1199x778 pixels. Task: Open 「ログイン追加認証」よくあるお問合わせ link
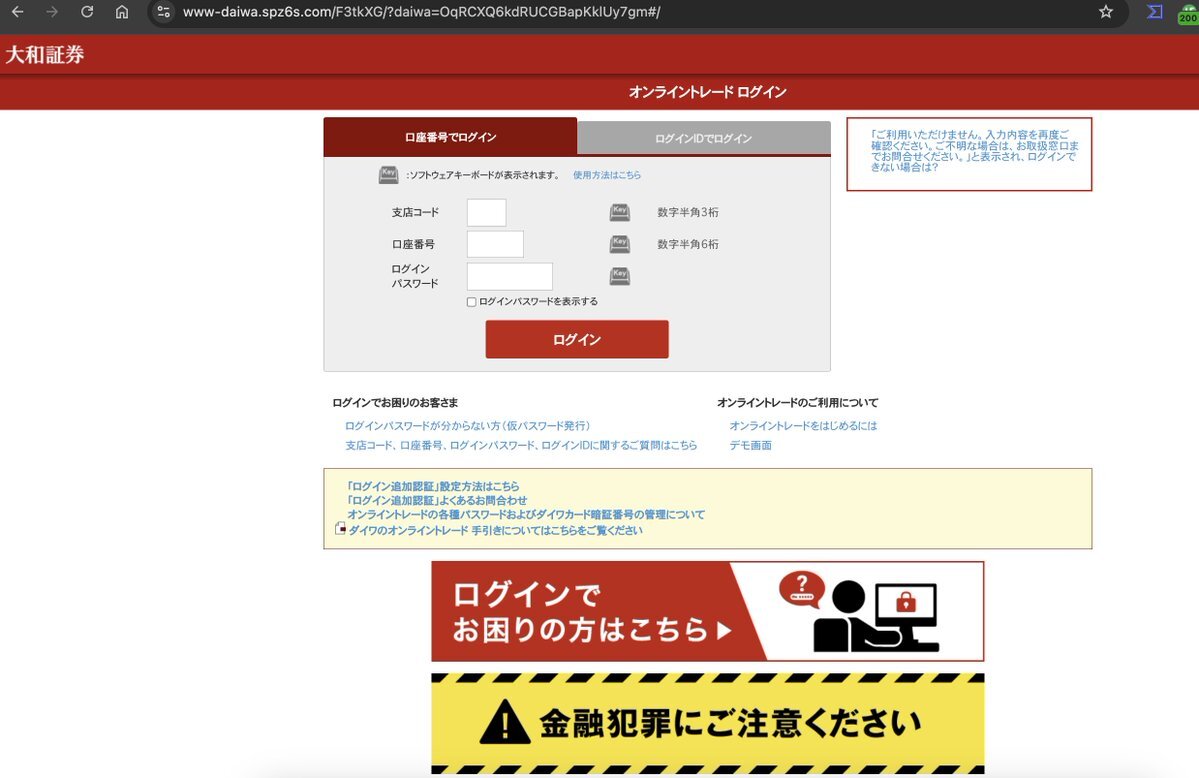coord(436,500)
